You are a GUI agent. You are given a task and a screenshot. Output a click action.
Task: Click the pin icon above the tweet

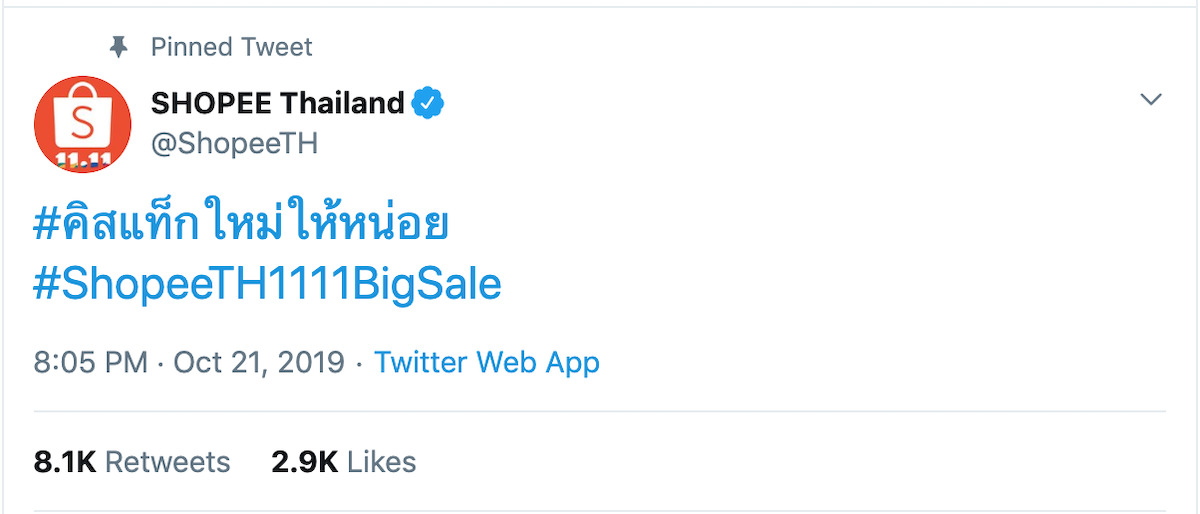click(x=119, y=47)
